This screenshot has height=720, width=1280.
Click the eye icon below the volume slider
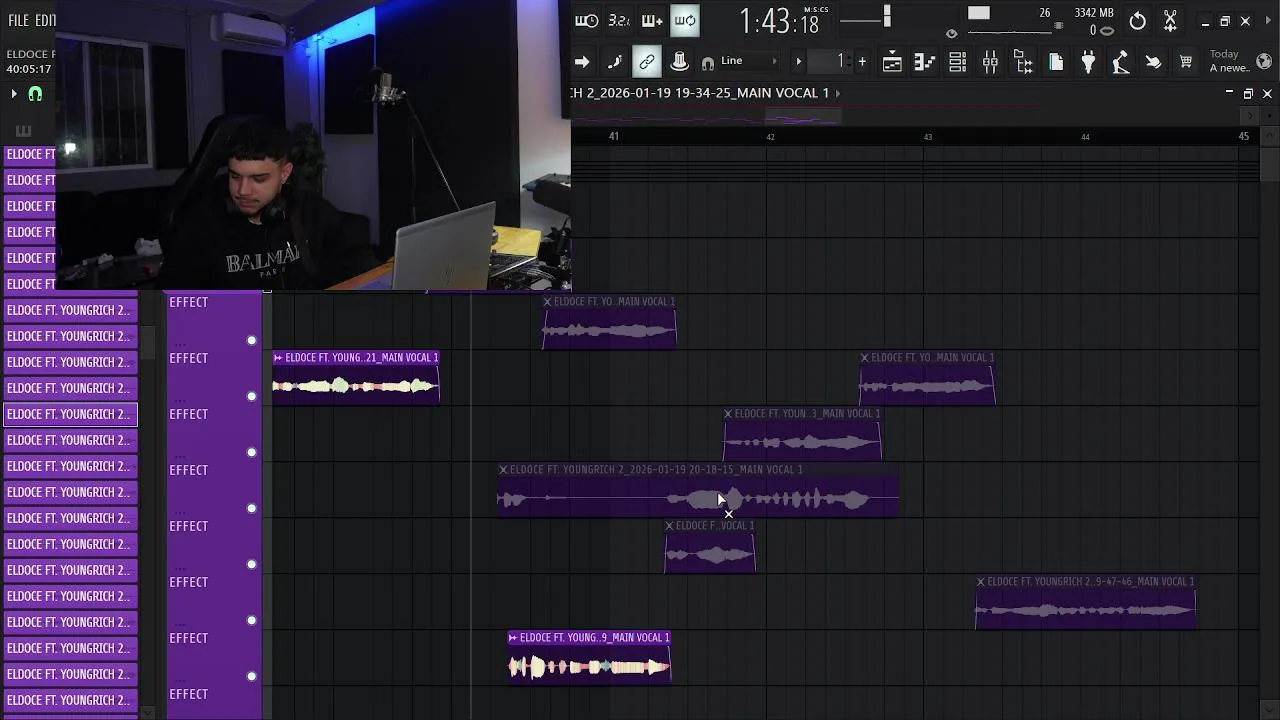coord(951,34)
